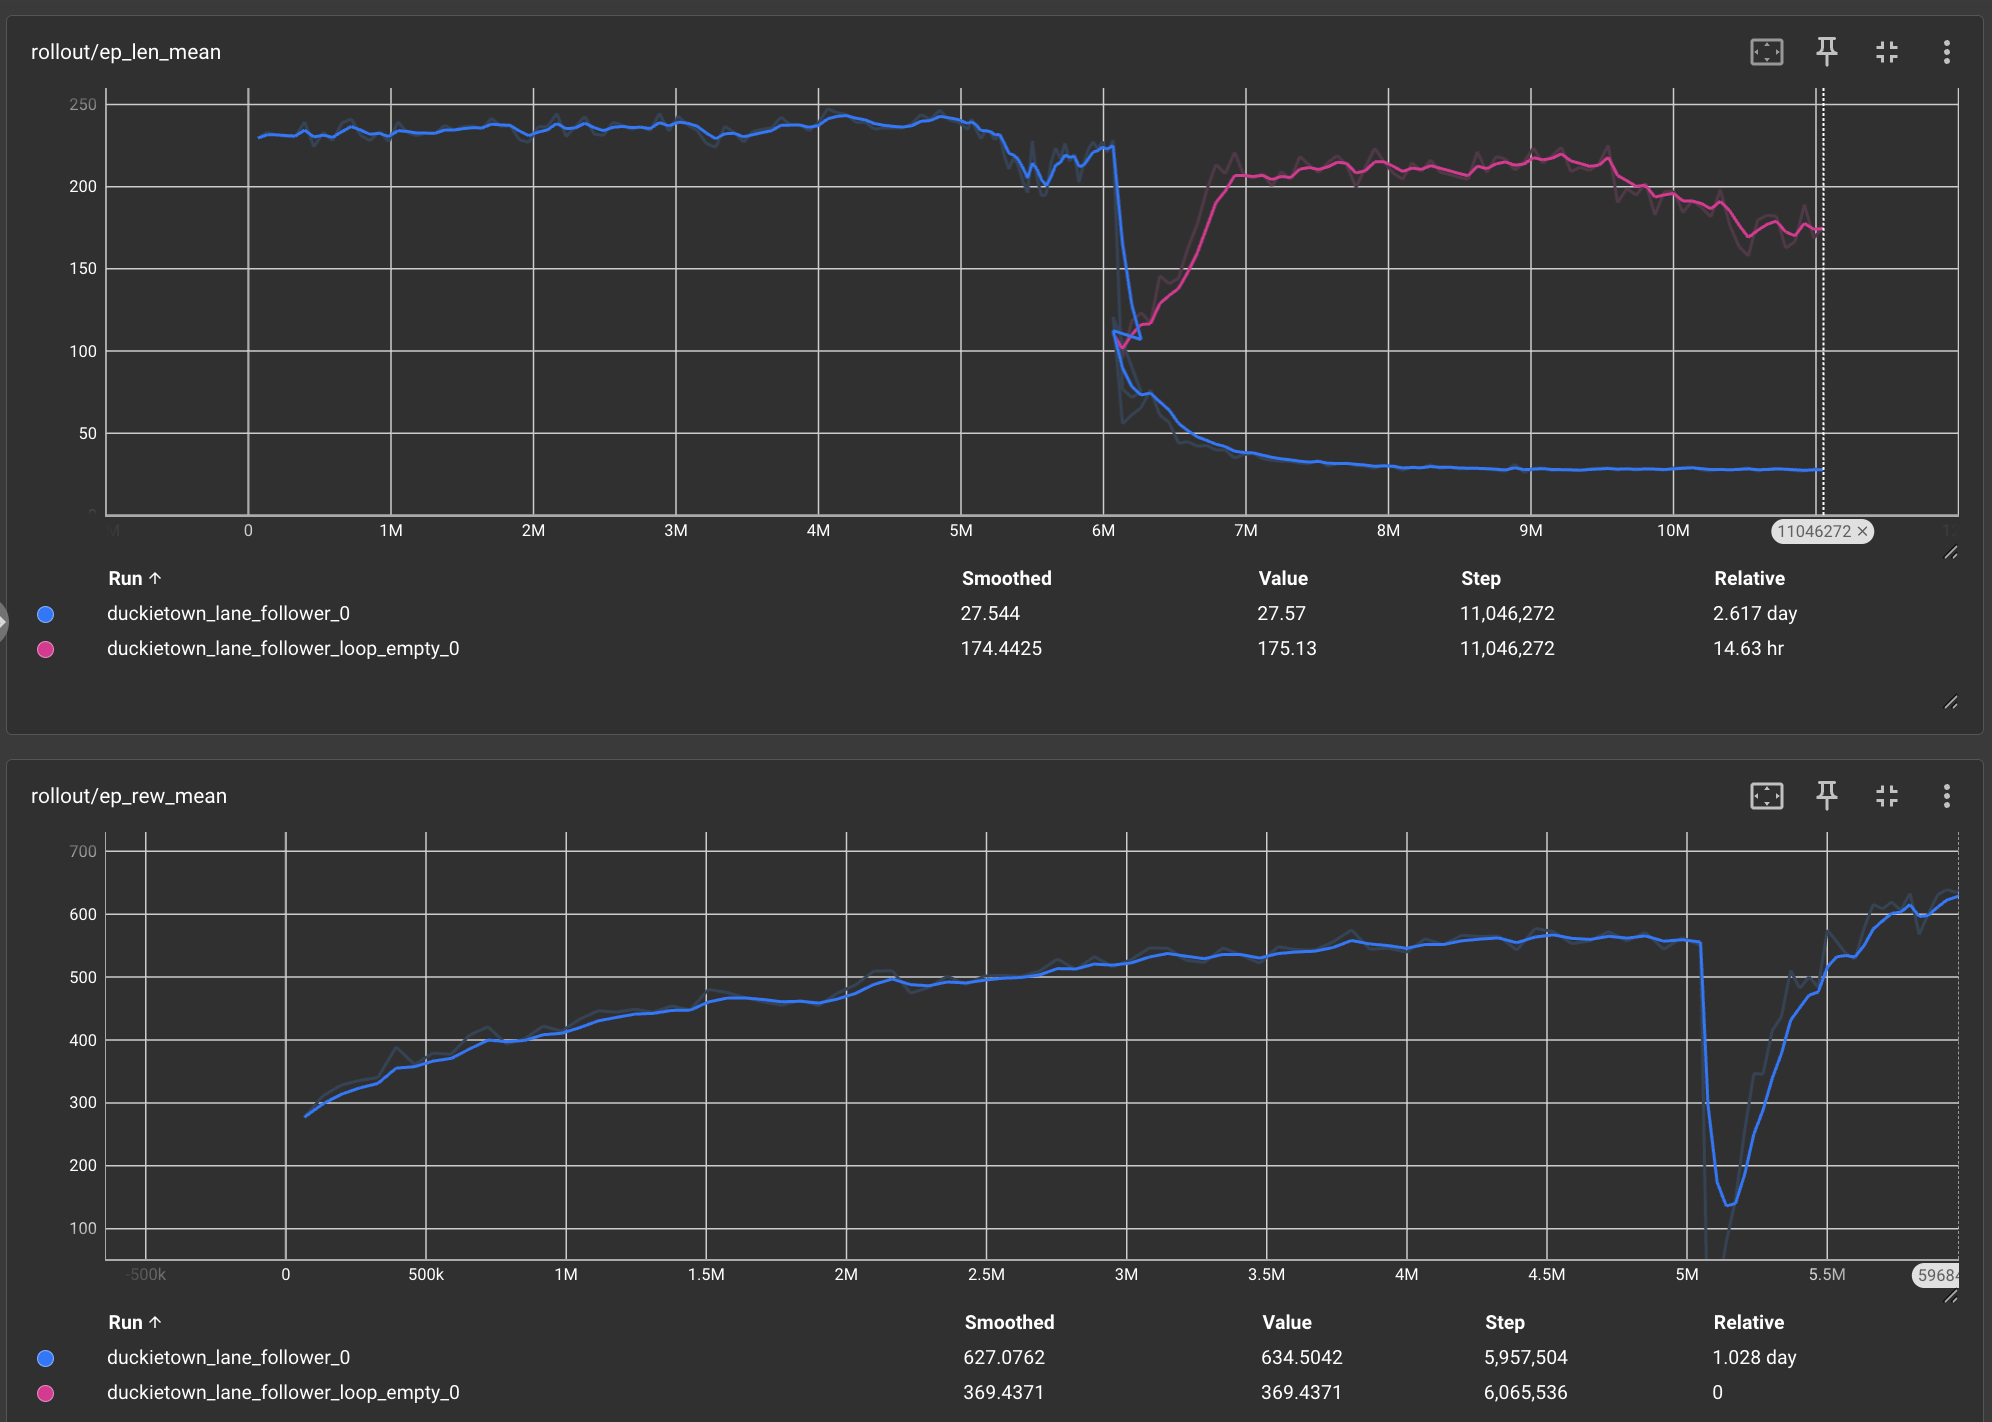Click pink swatch of loop_empty_0 in top table
Image resolution: width=1992 pixels, height=1422 pixels.
click(x=45, y=649)
